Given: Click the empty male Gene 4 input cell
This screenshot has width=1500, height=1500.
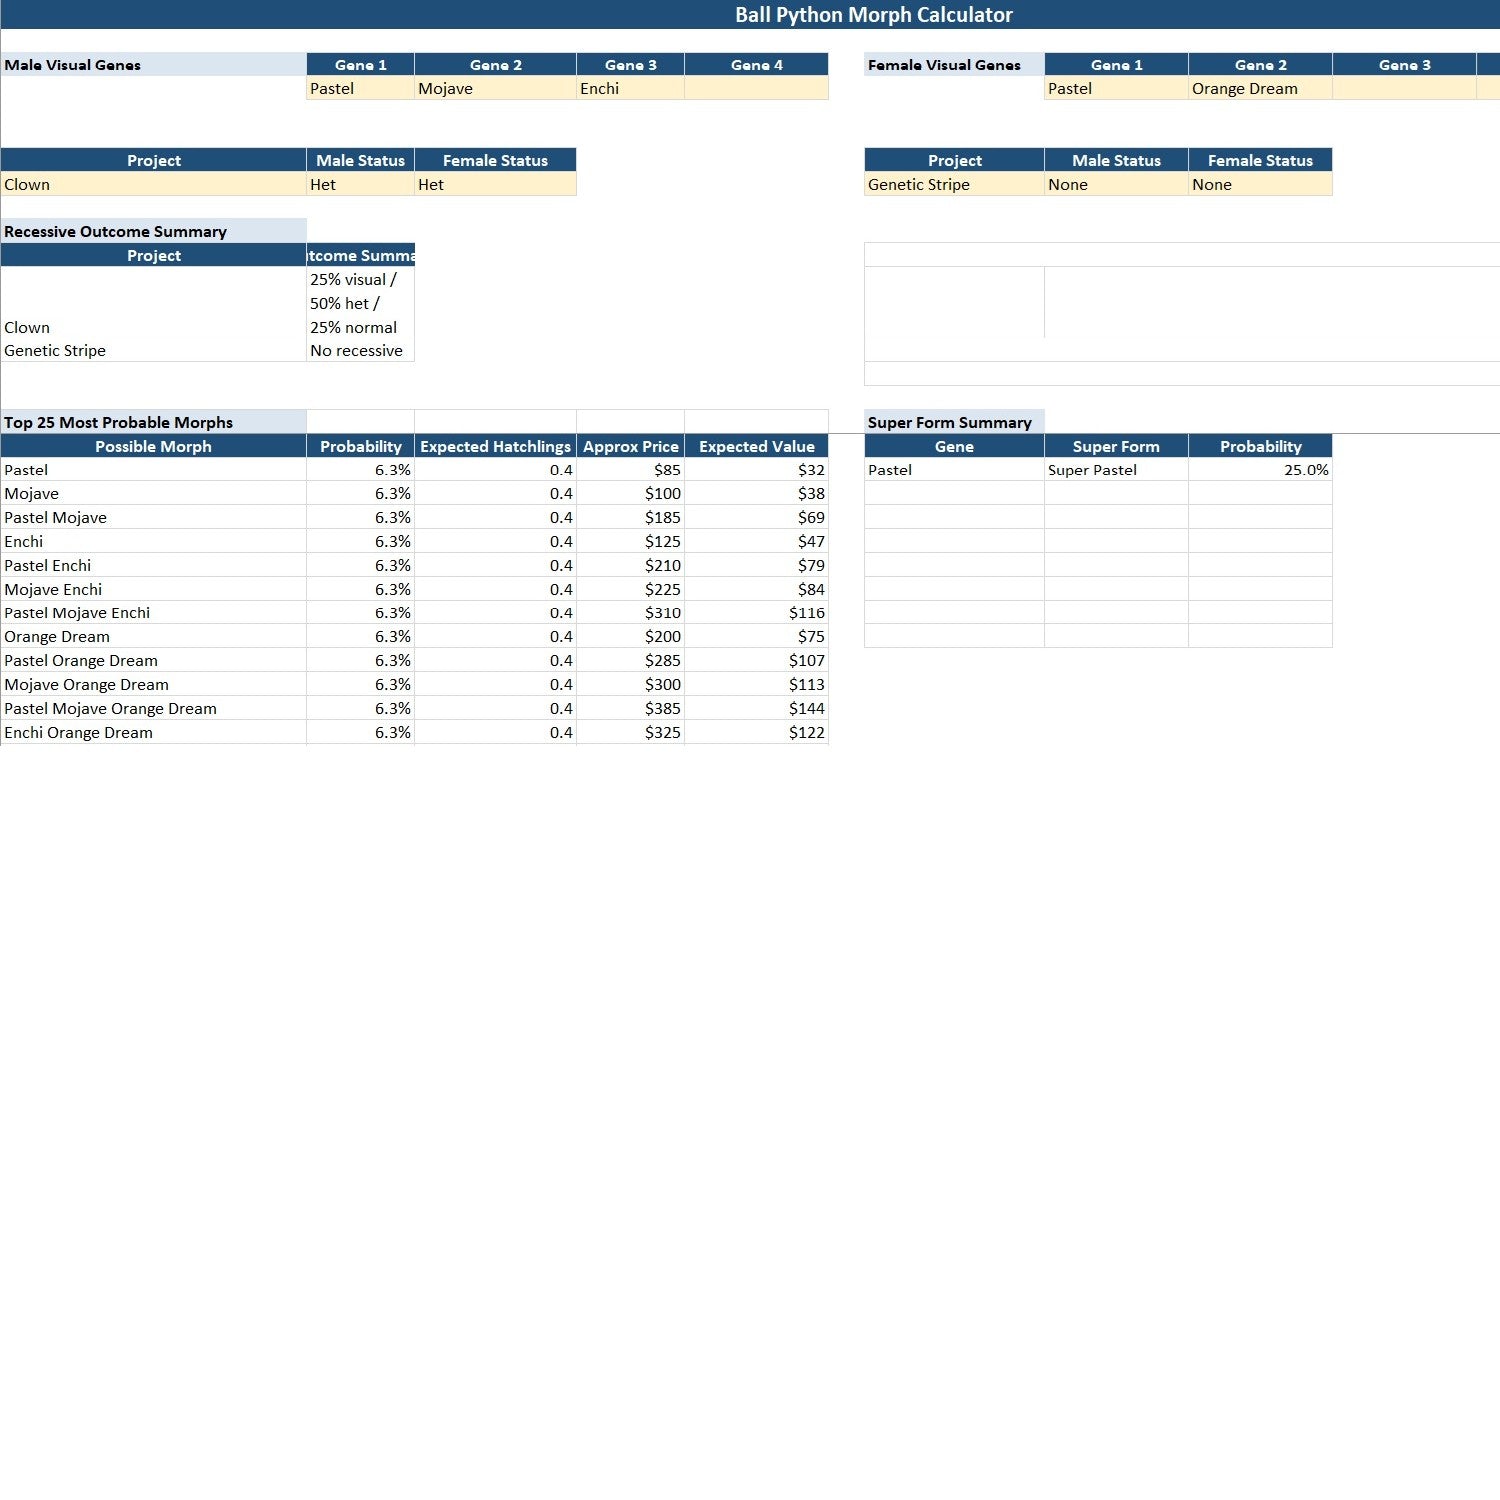Looking at the screenshot, I should click(756, 88).
